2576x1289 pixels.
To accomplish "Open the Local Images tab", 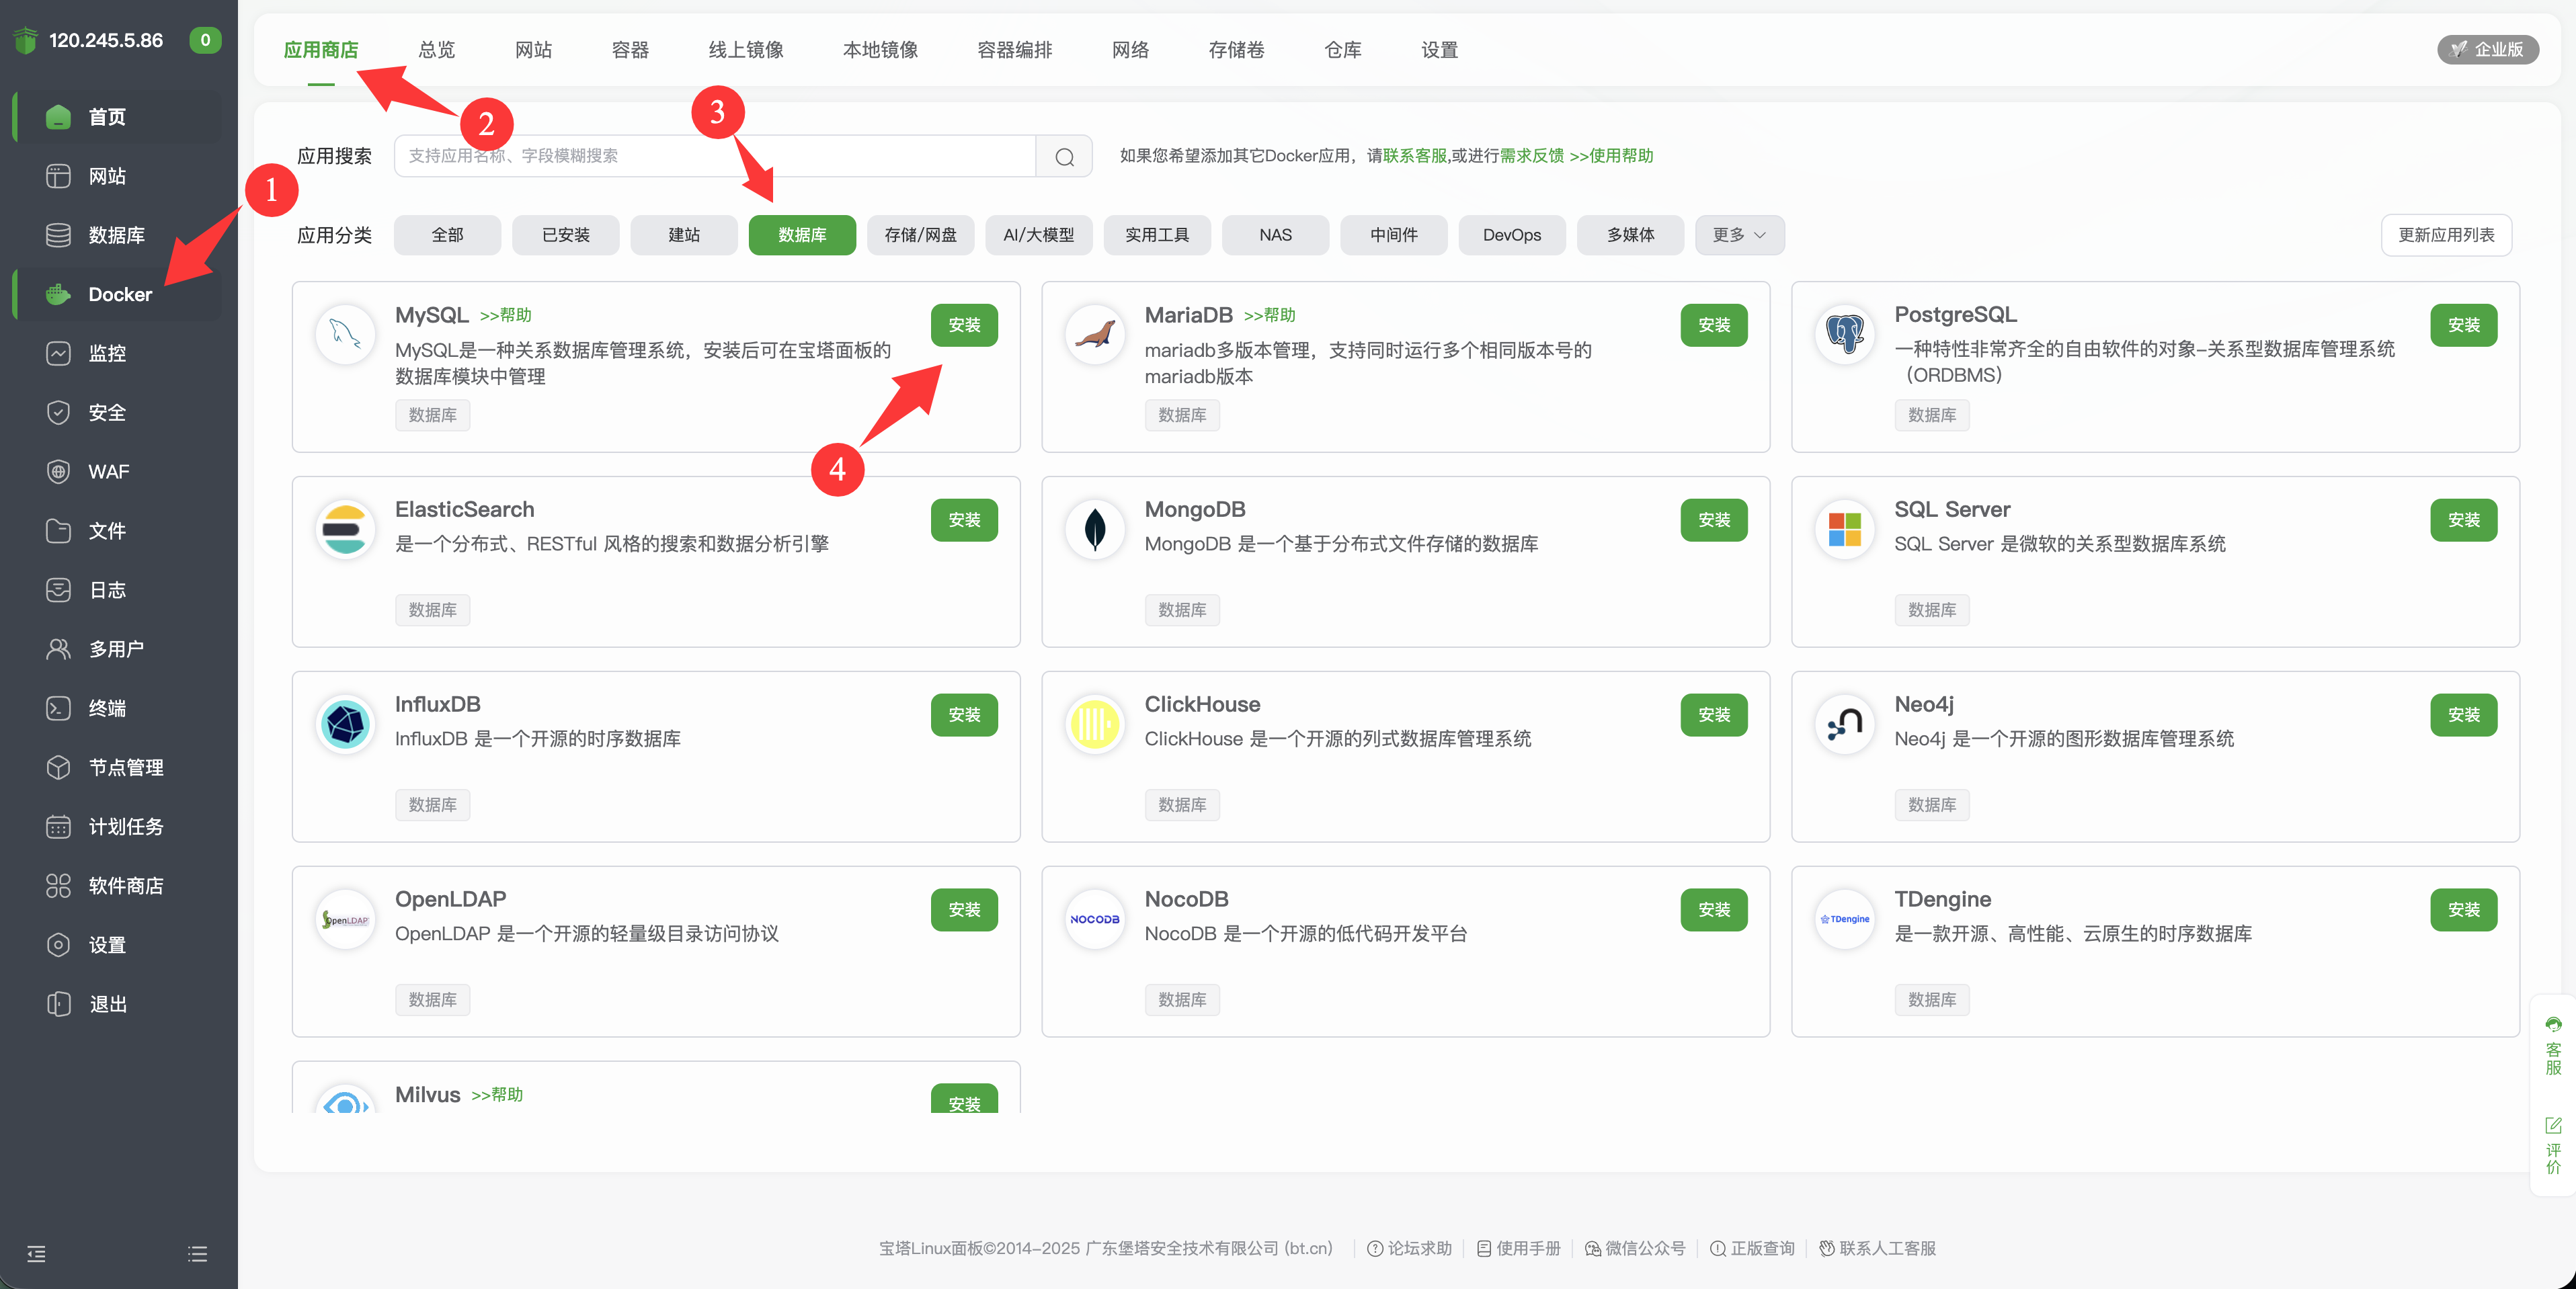I will coord(880,50).
